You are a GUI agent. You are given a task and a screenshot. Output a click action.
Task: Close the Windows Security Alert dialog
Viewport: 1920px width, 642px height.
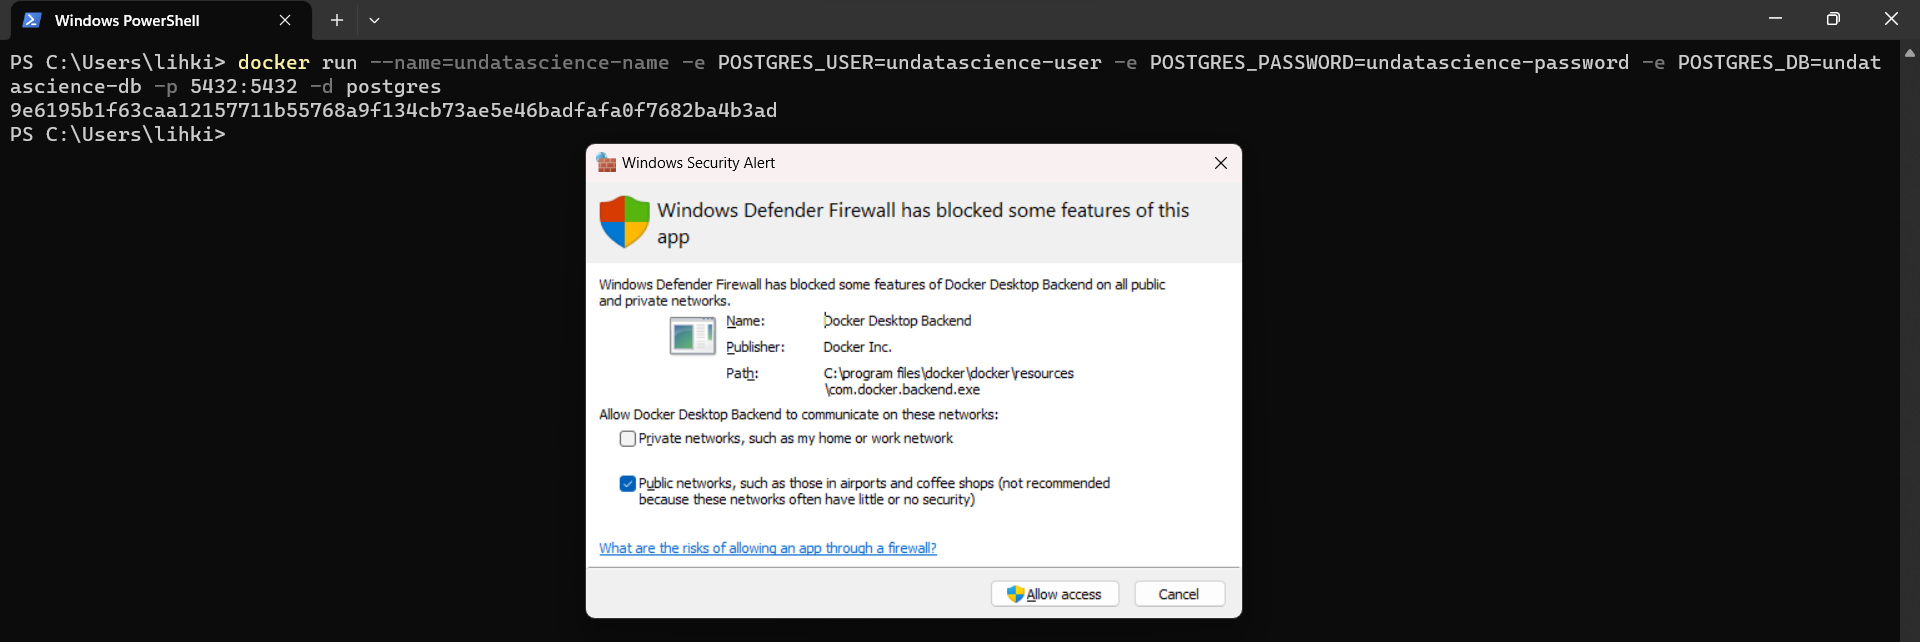1220,163
